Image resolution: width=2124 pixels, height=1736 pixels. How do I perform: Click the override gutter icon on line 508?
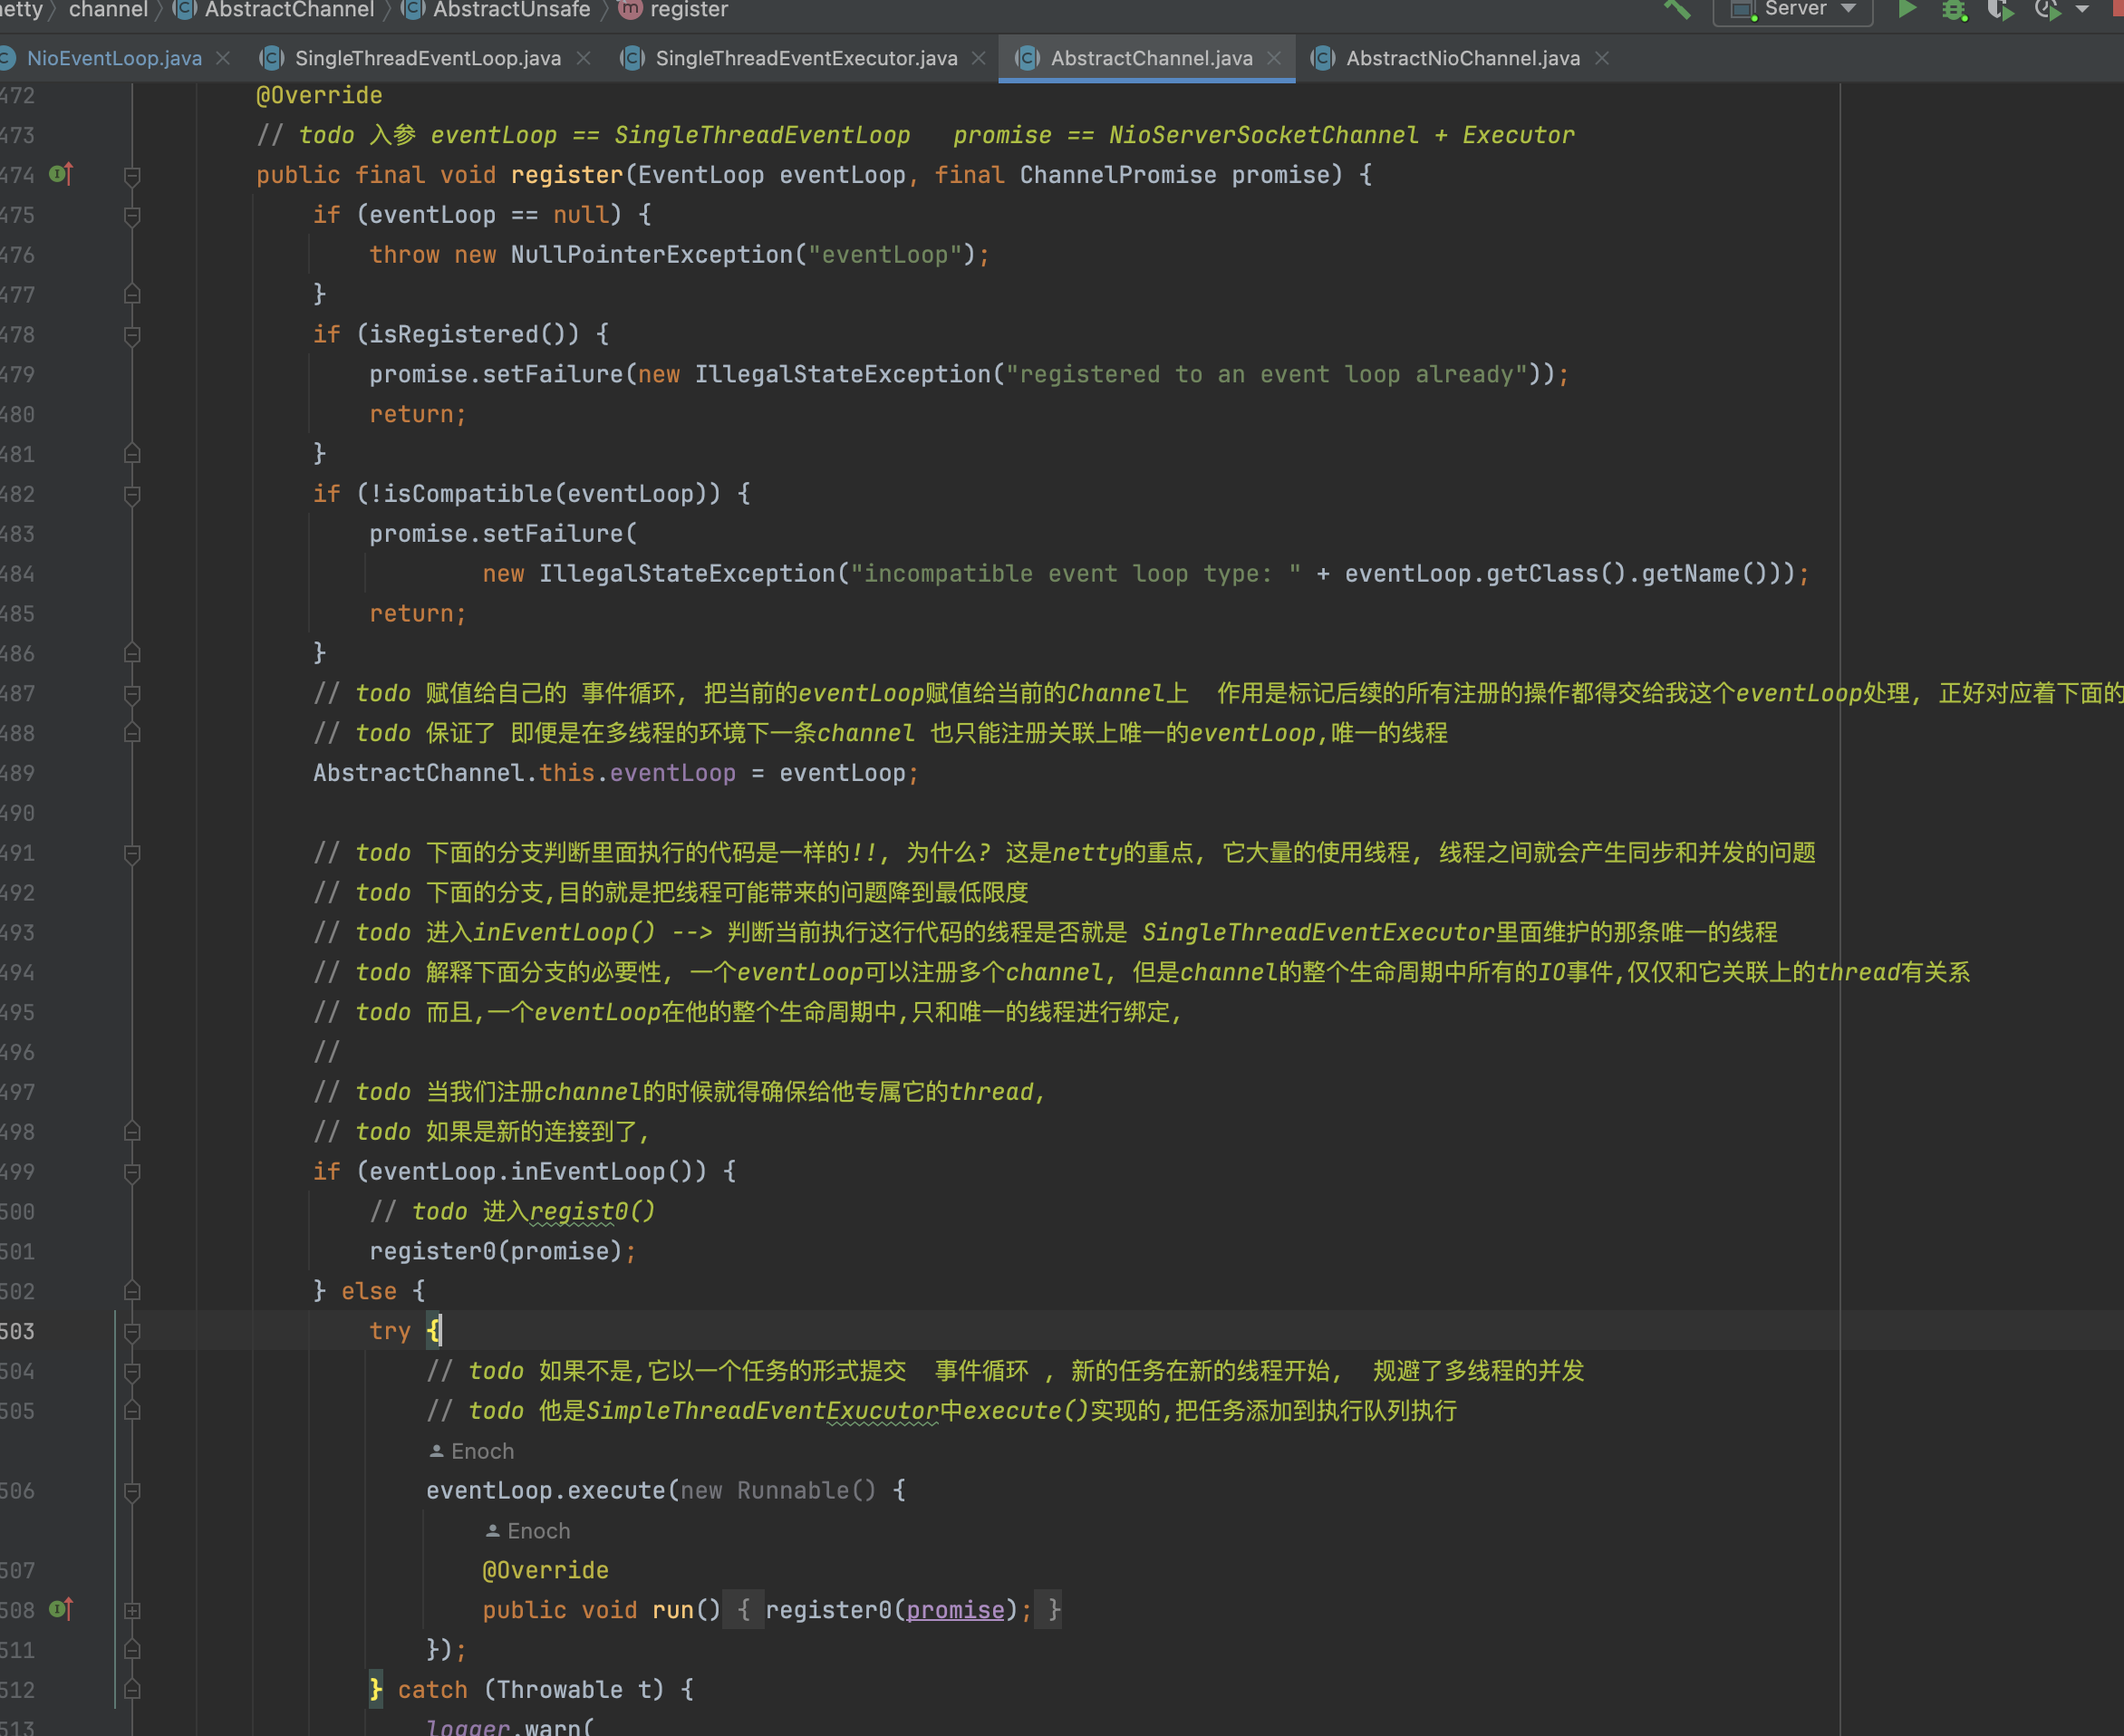[61, 1609]
